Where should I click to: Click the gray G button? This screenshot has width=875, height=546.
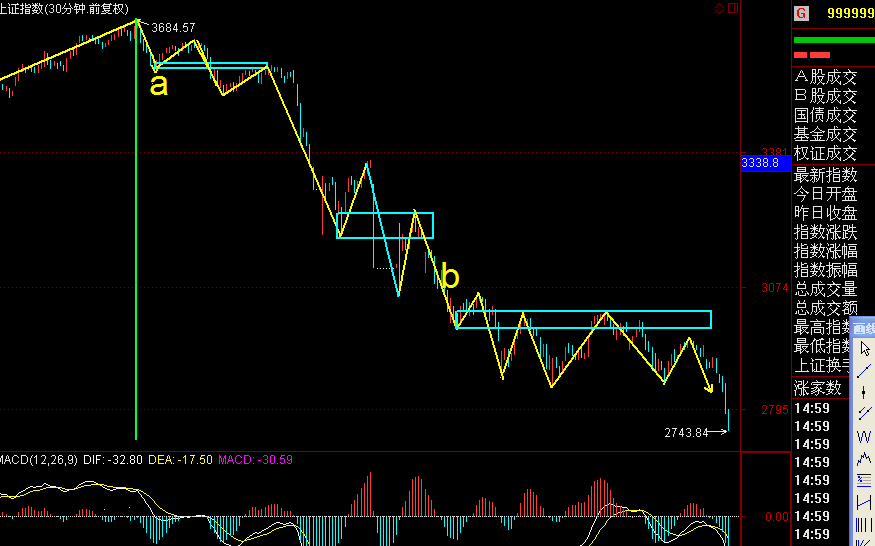click(x=801, y=13)
